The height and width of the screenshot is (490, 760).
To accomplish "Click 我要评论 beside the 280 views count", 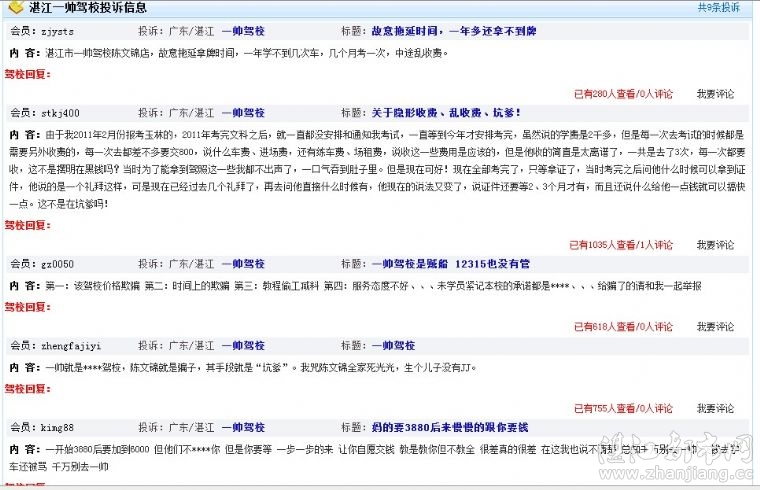I will (715, 94).
